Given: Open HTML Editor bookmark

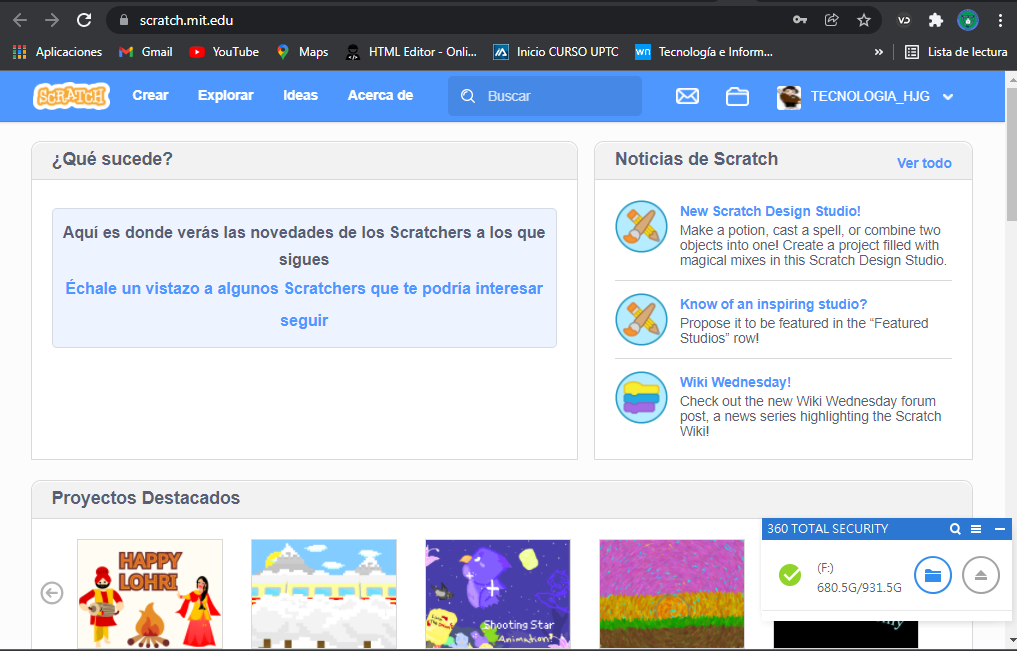Looking at the screenshot, I should pos(411,52).
